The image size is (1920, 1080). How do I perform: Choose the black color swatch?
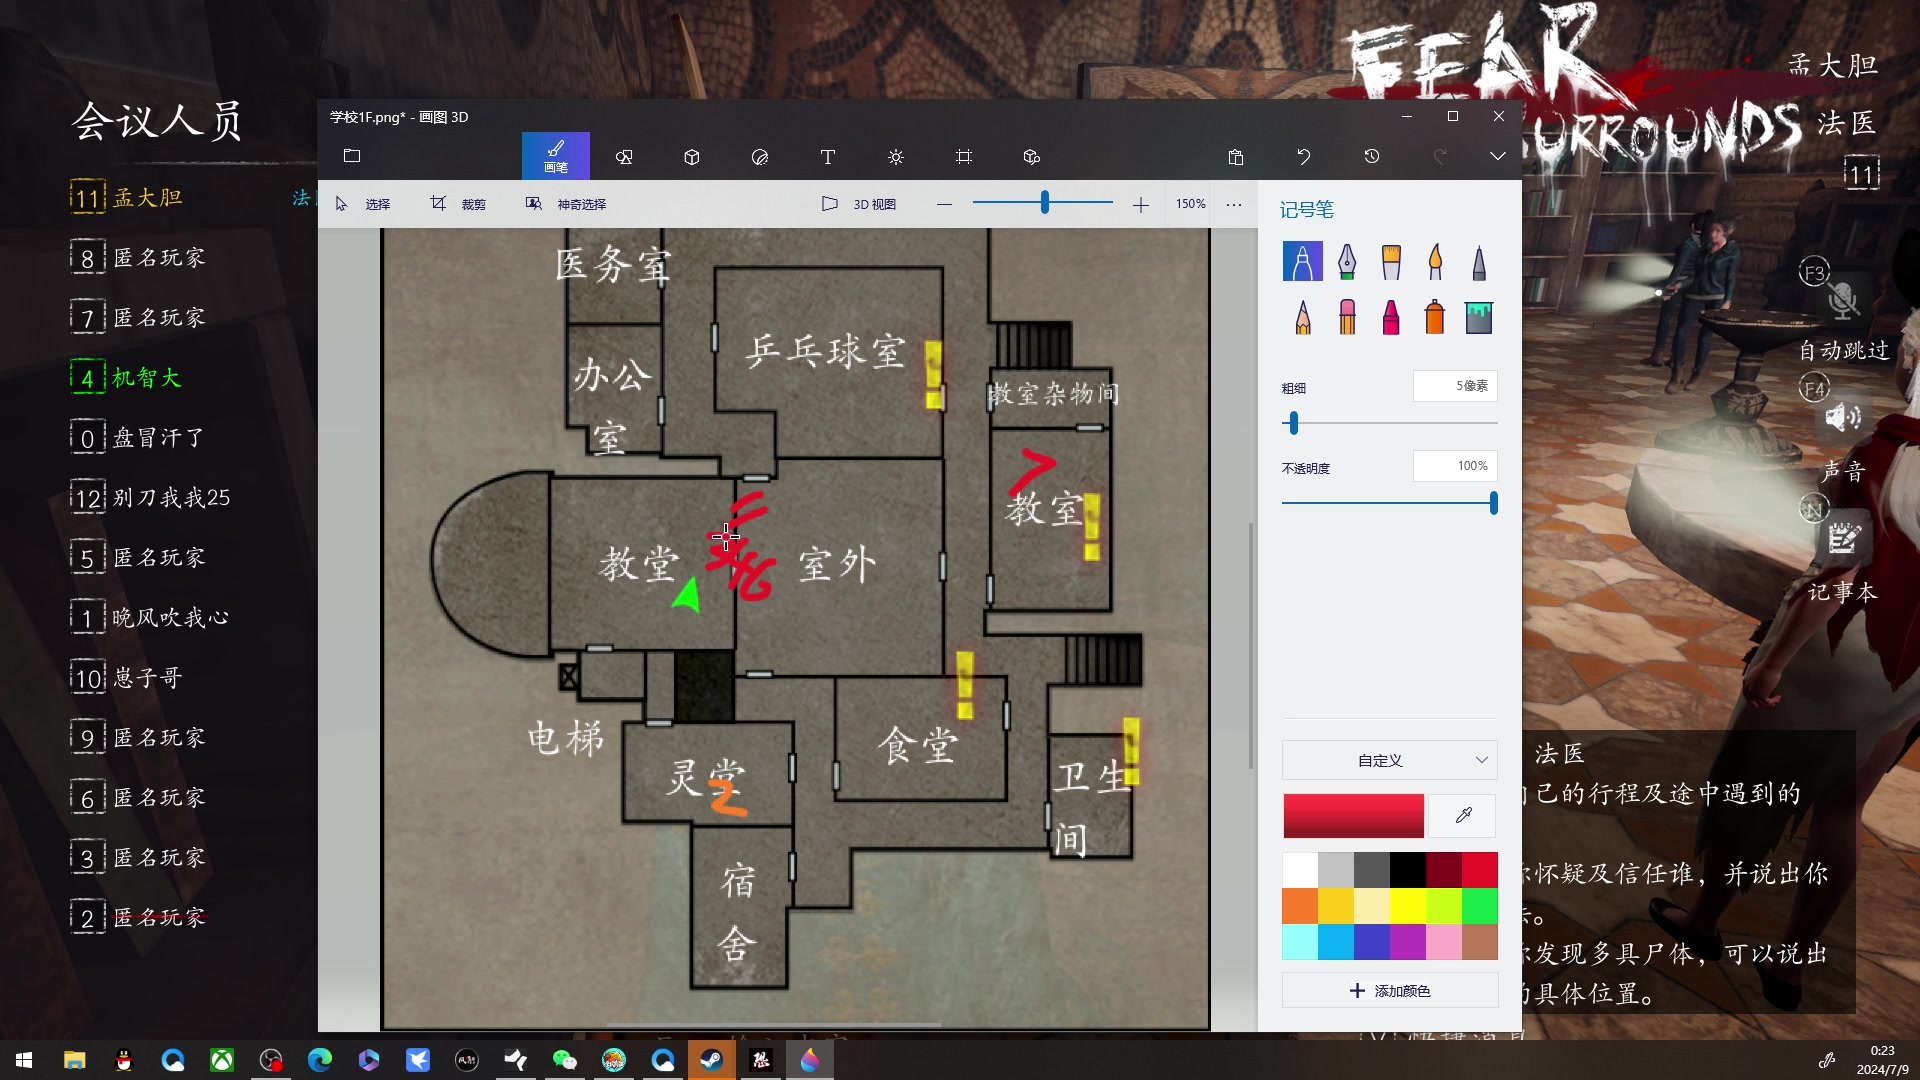pos(1408,870)
